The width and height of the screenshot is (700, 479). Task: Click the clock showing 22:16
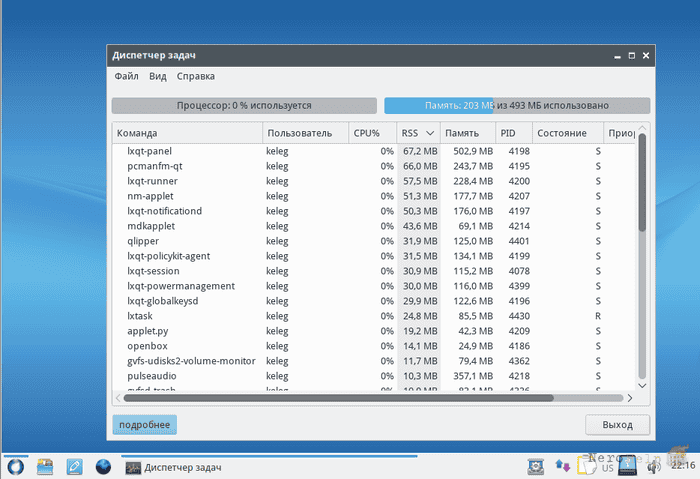683,466
